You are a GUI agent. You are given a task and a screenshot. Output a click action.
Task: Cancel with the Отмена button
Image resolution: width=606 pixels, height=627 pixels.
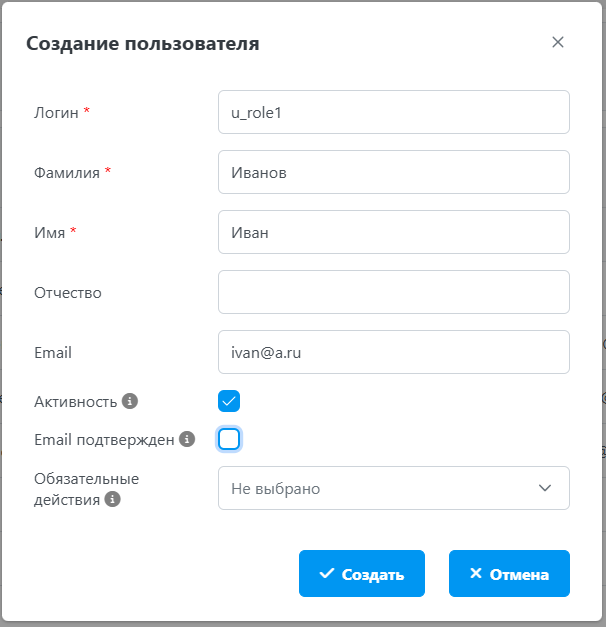[509, 574]
